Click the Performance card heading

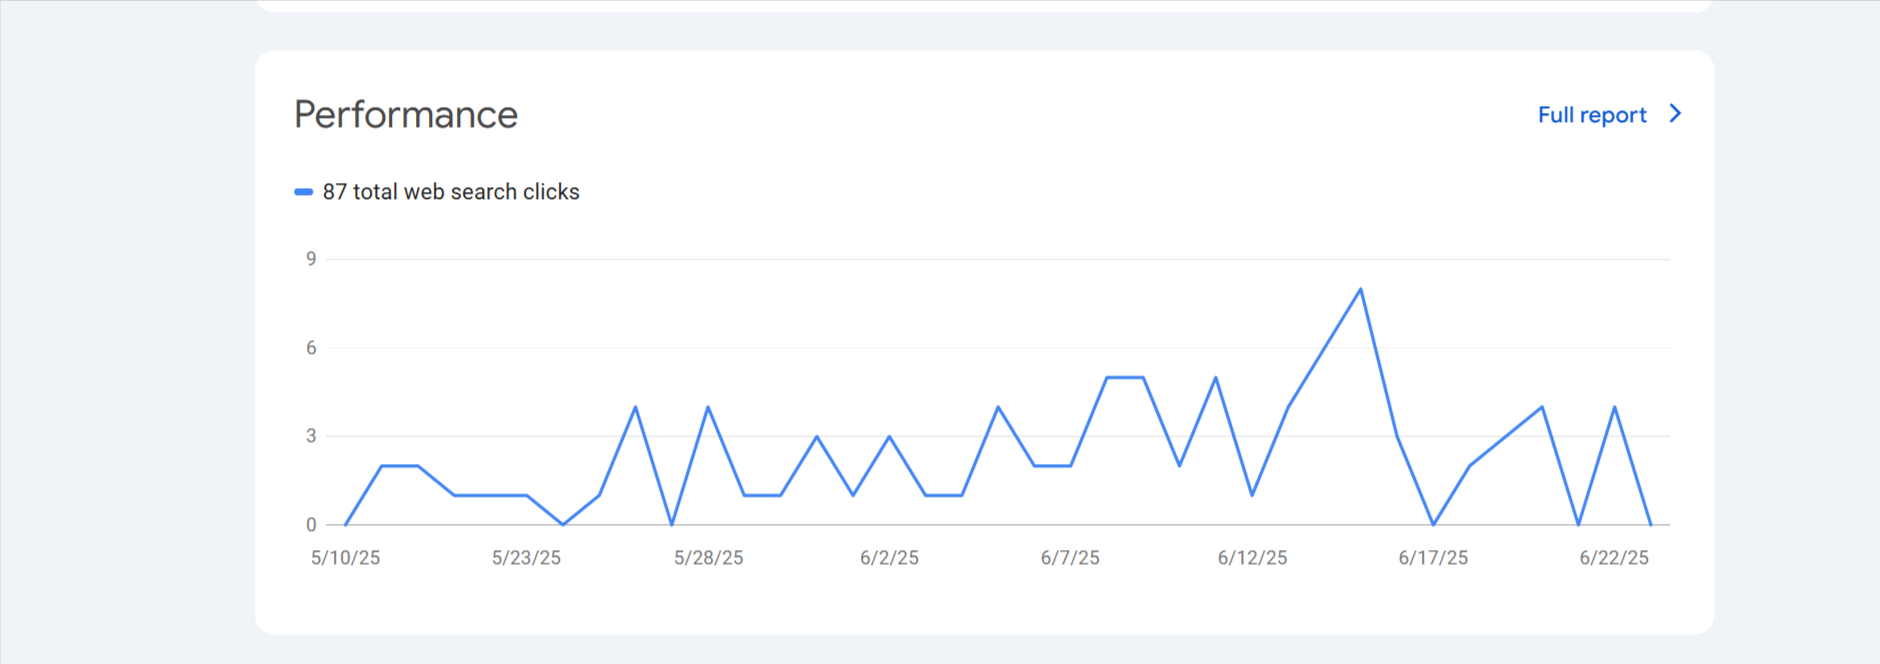pos(406,115)
